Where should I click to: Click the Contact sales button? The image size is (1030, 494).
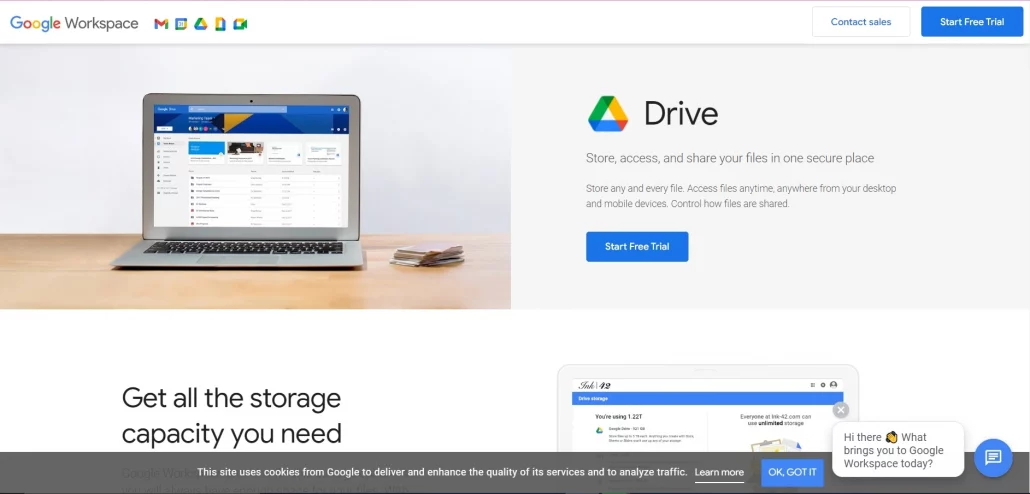pos(861,22)
